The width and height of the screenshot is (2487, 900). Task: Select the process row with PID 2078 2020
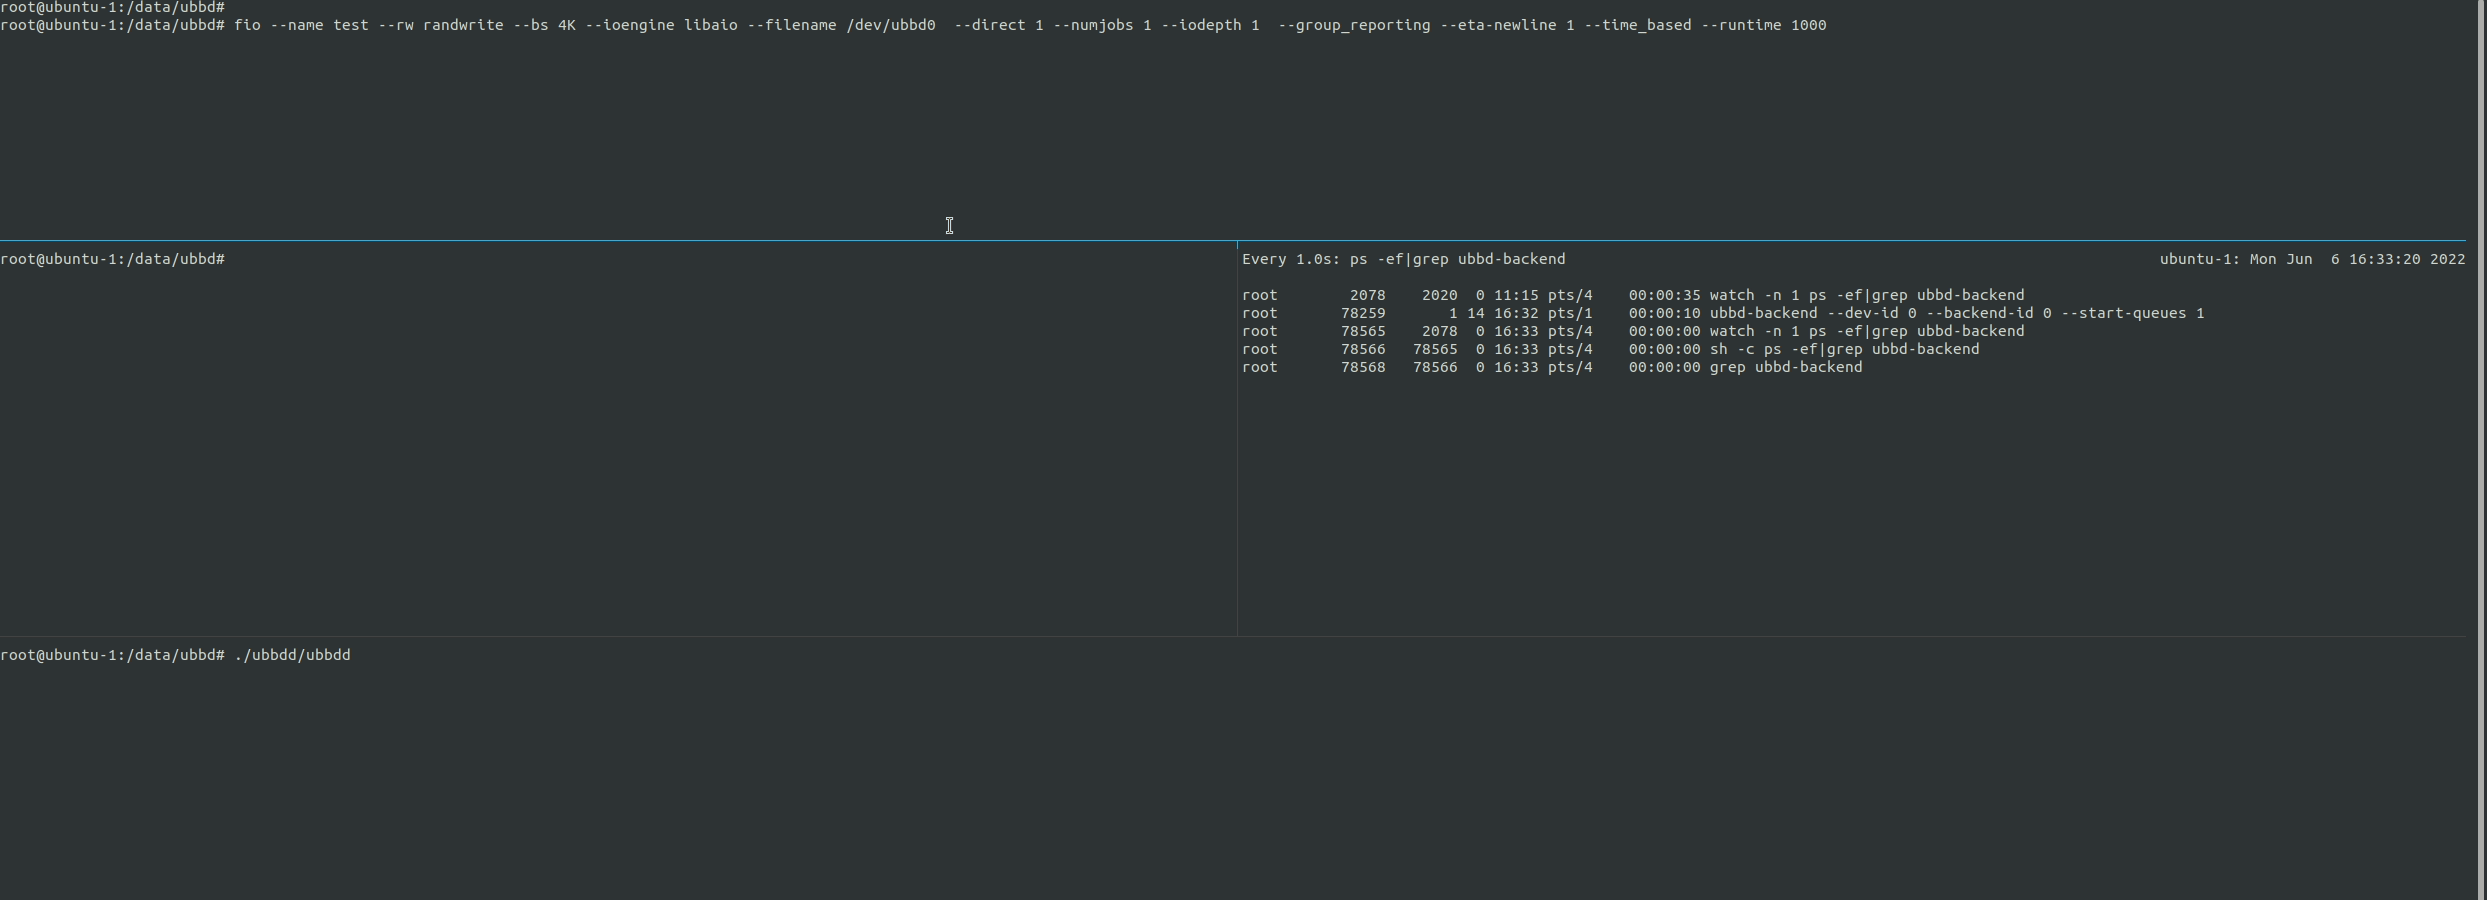1633,295
